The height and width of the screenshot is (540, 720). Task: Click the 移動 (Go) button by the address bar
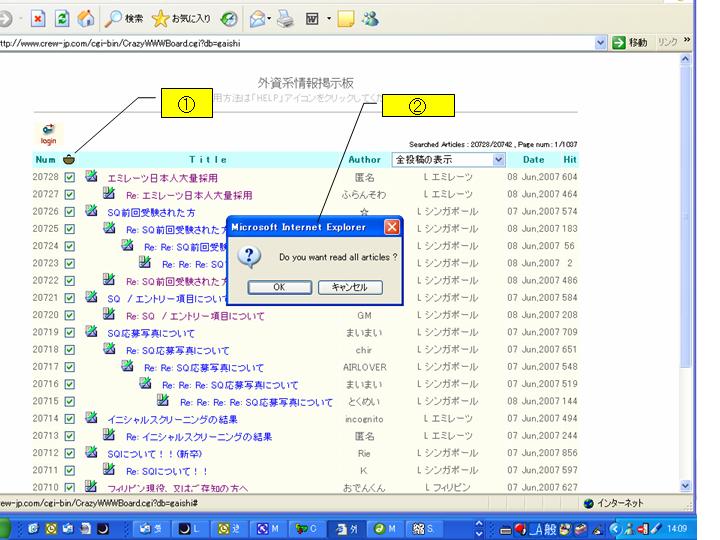629,43
